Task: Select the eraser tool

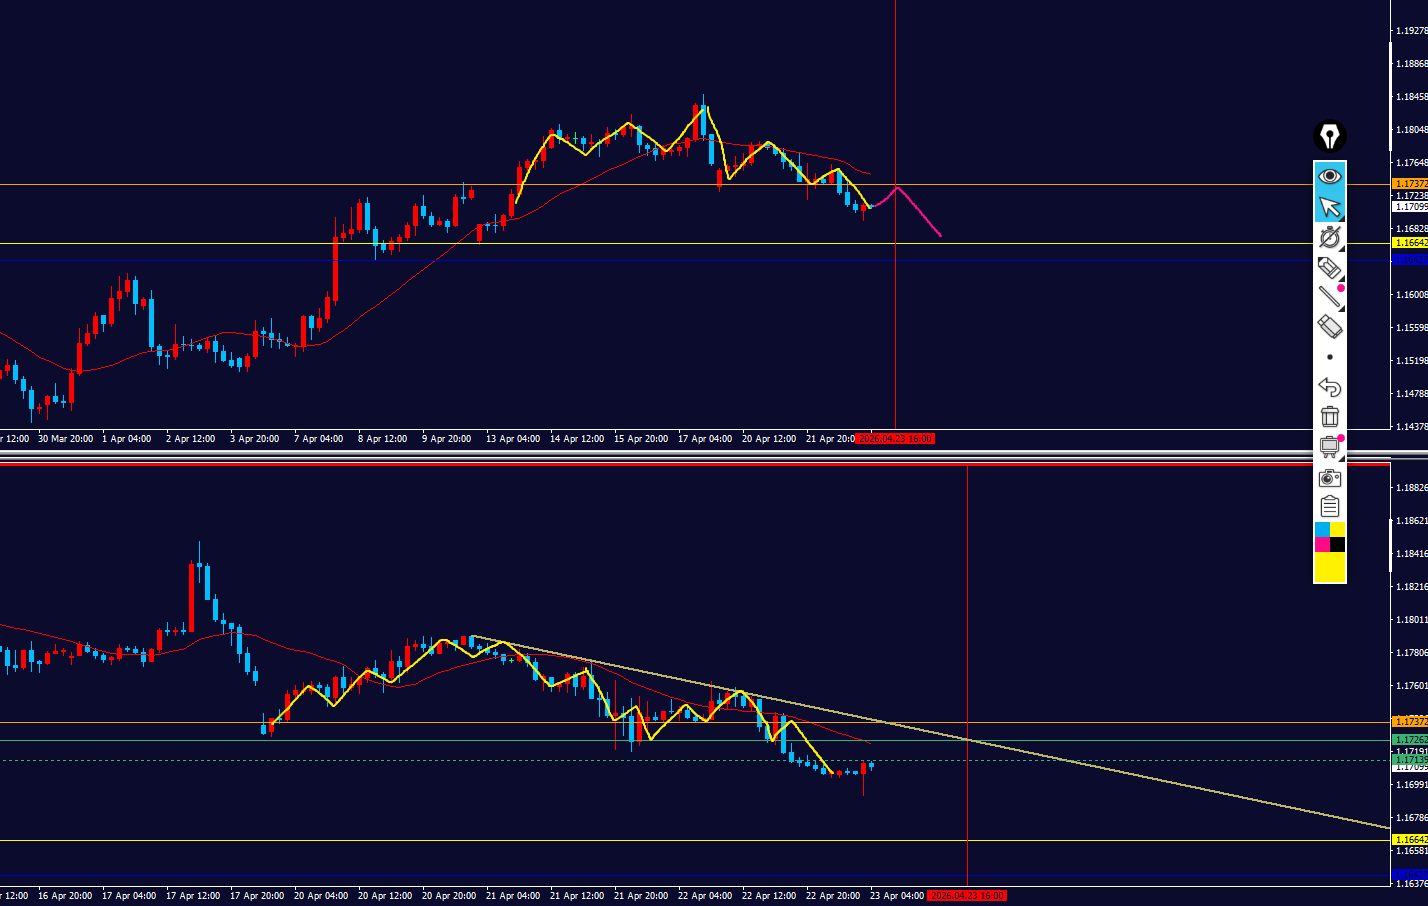Action: [1329, 326]
